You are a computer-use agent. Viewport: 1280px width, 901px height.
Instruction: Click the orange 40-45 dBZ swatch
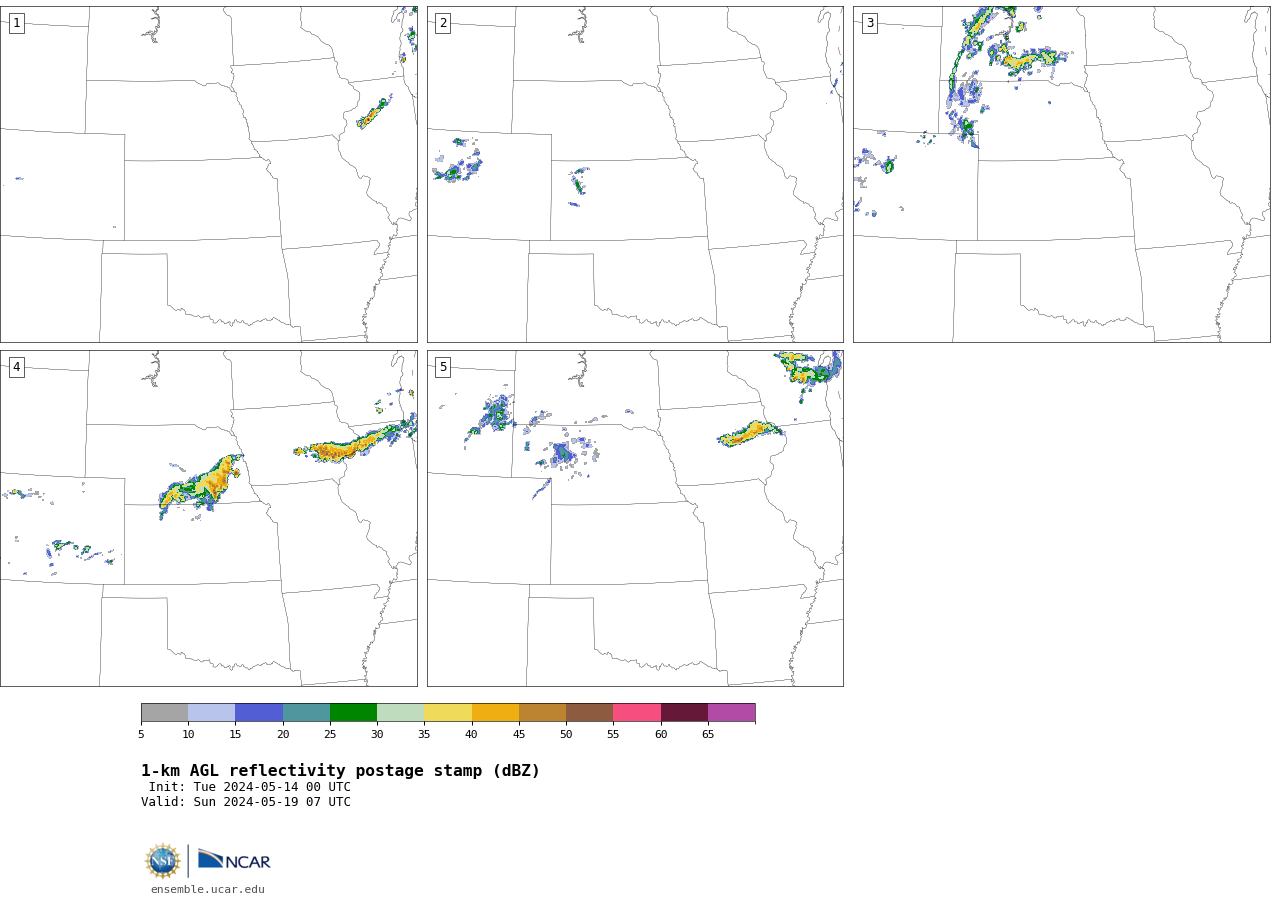(x=495, y=713)
